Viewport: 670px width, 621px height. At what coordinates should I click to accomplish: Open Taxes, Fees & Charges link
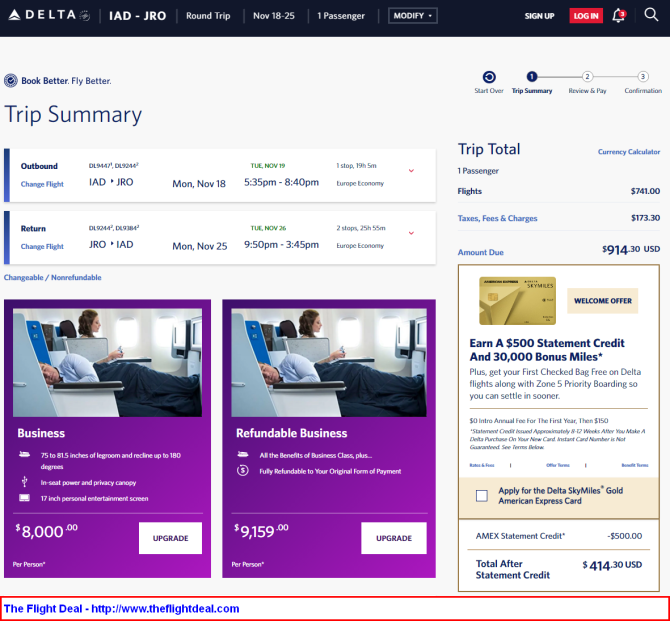[497, 218]
